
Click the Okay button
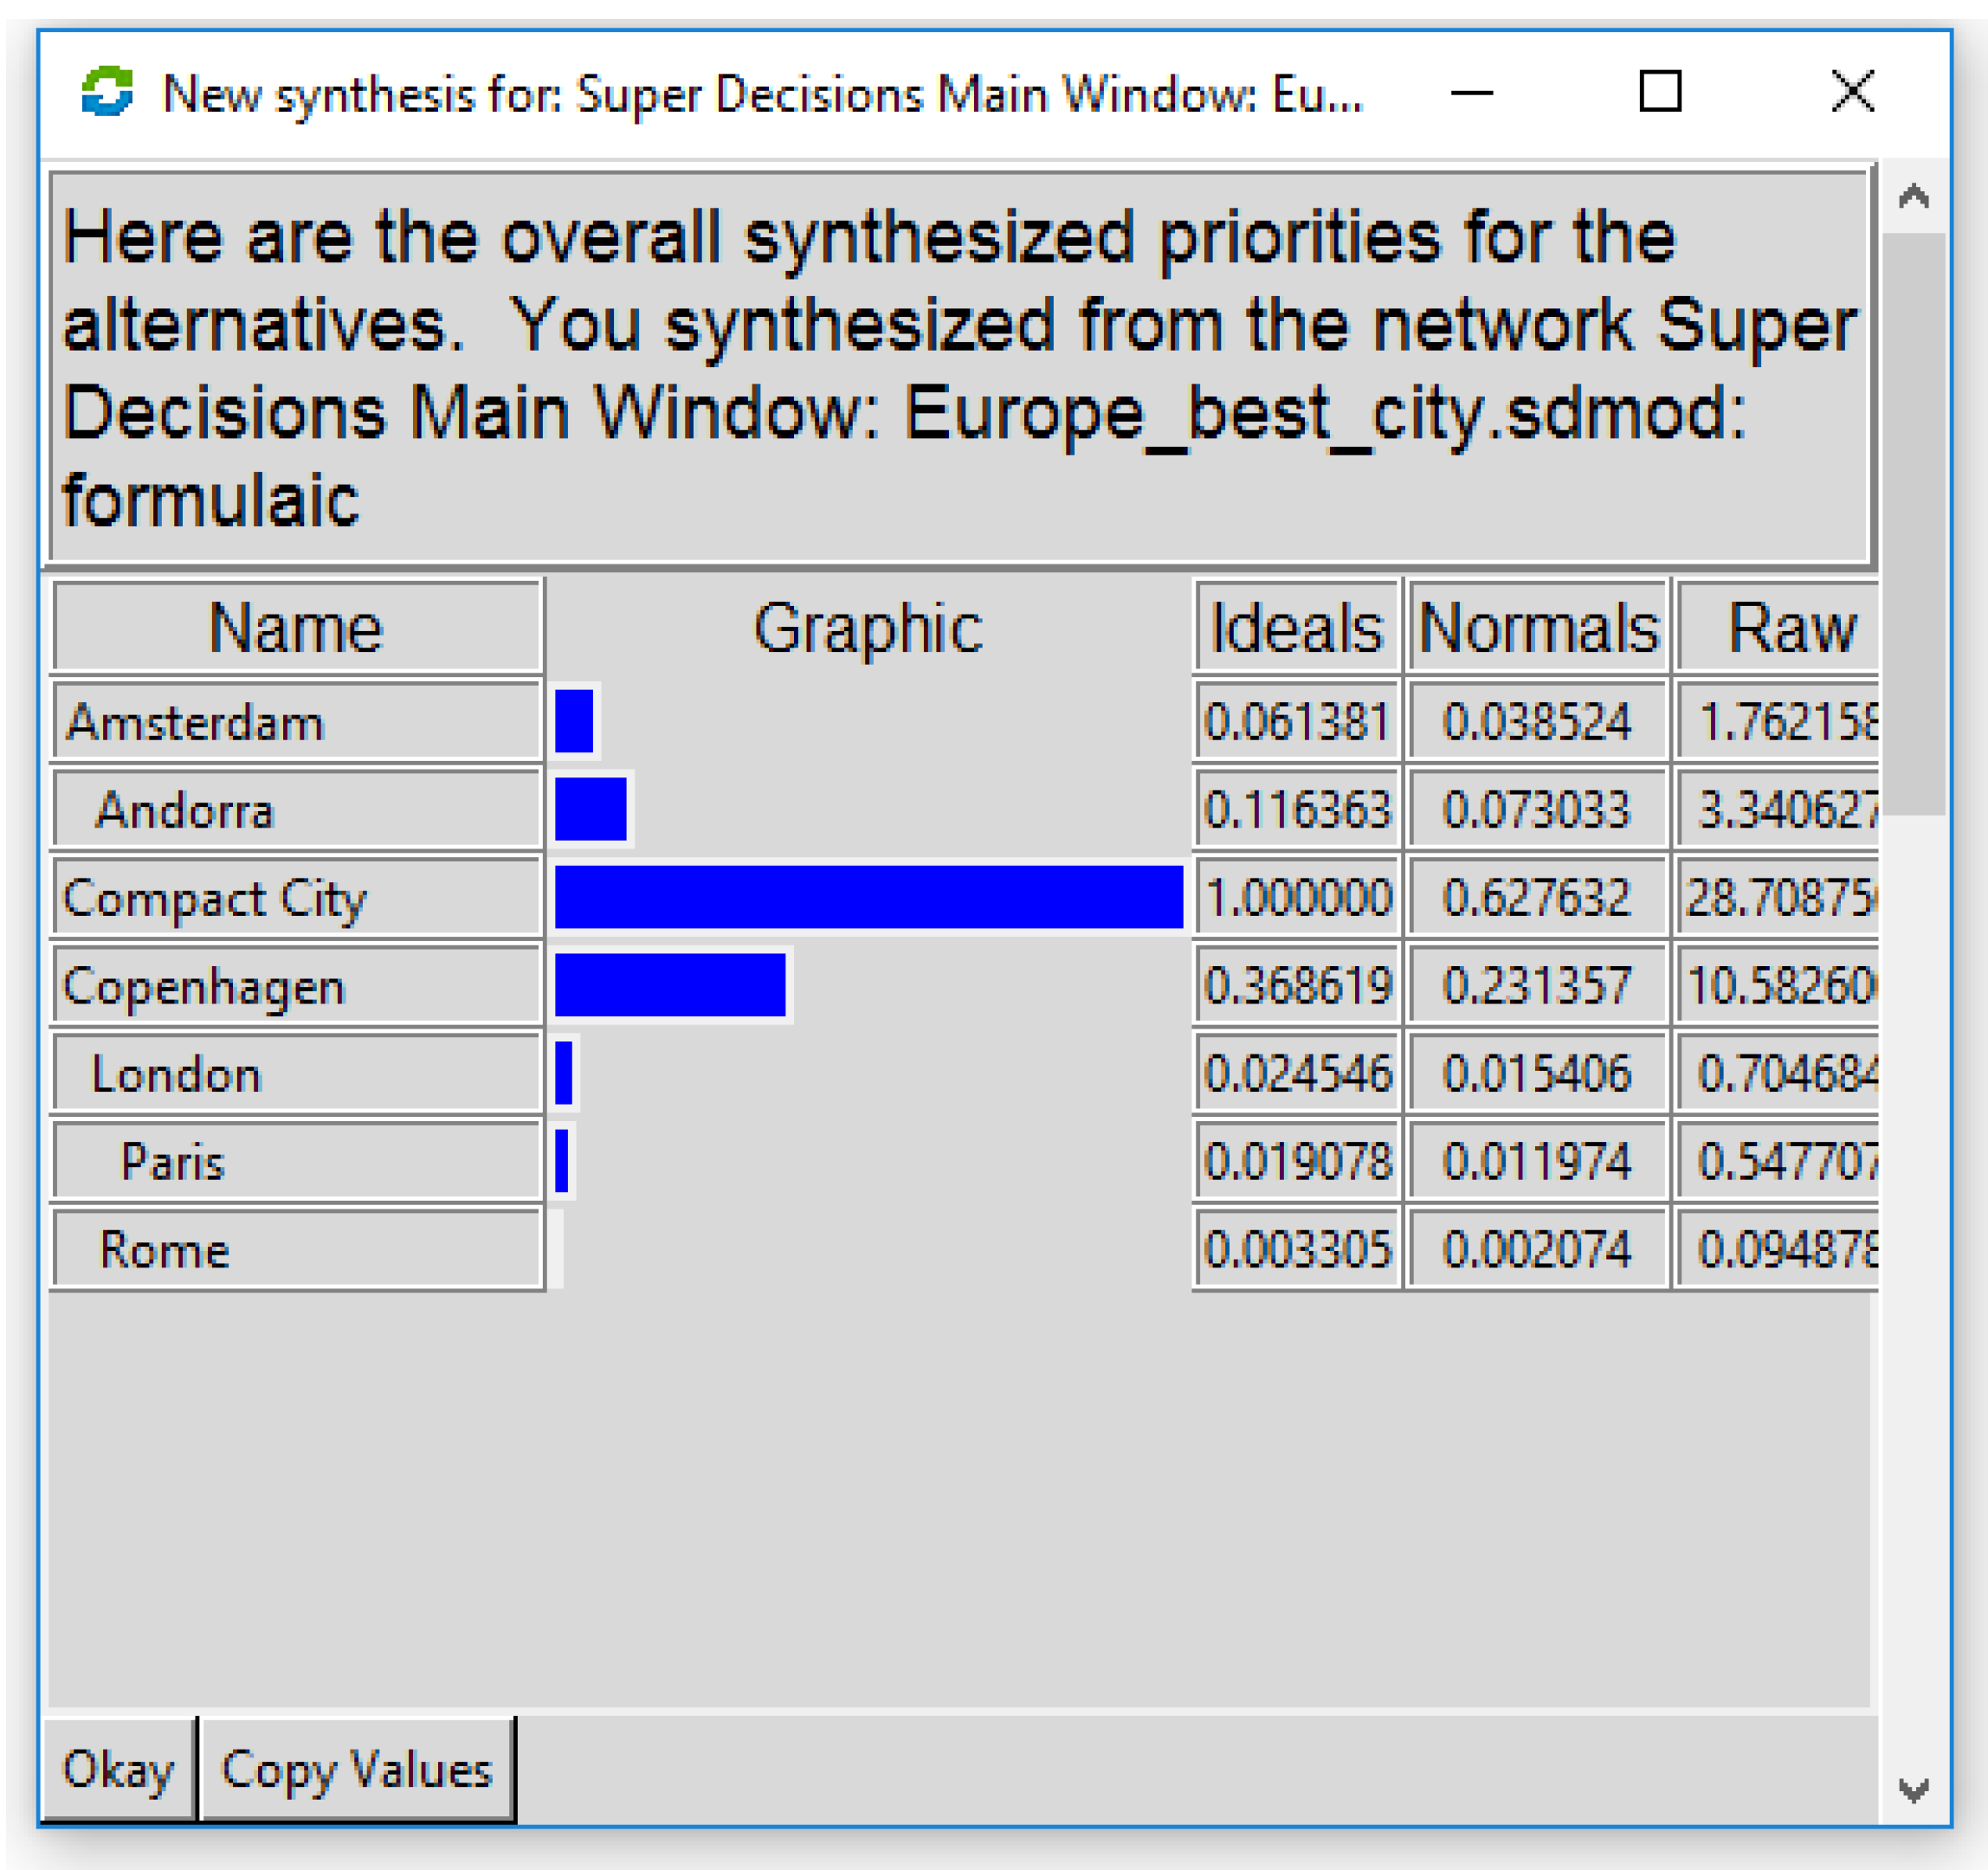118,1770
